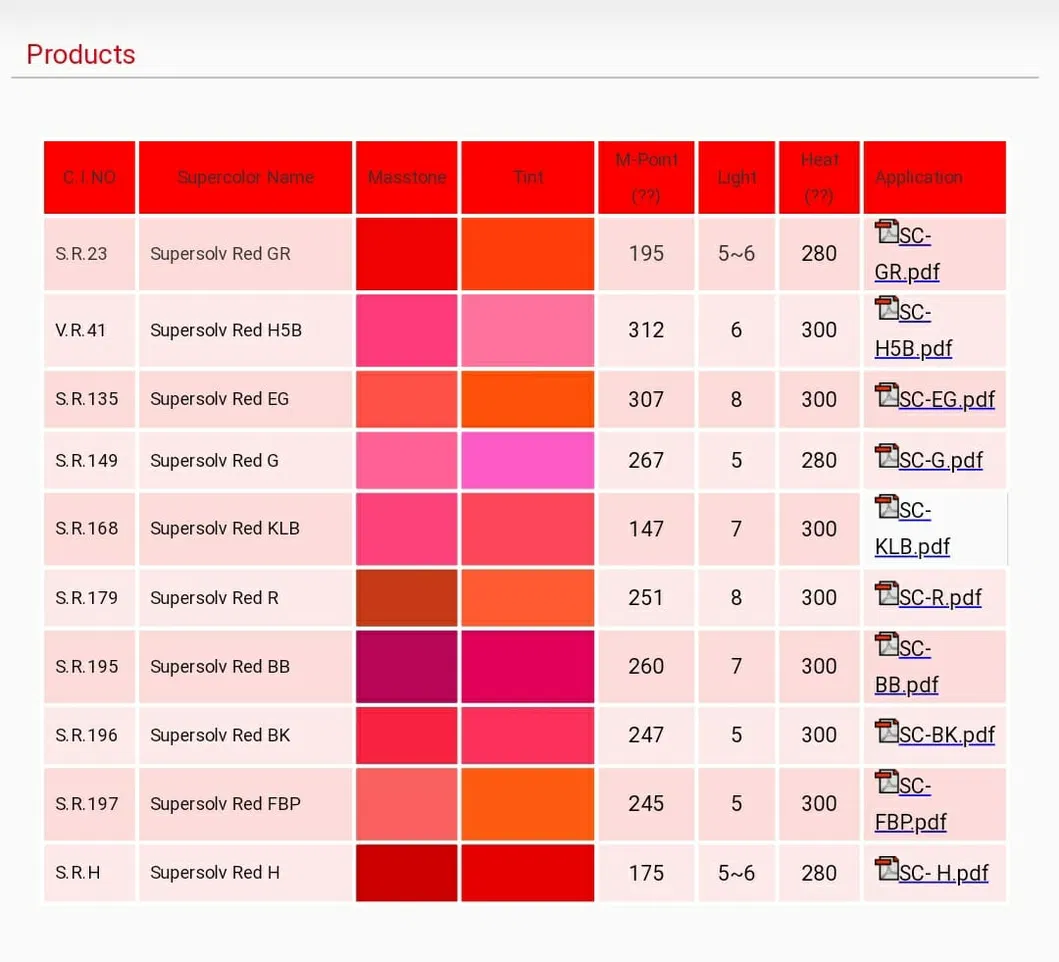The width and height of the screenshot is (1059, 962).
Task: Click the PDF icon beside SC-GR.pdf
Action: point(886,232)
